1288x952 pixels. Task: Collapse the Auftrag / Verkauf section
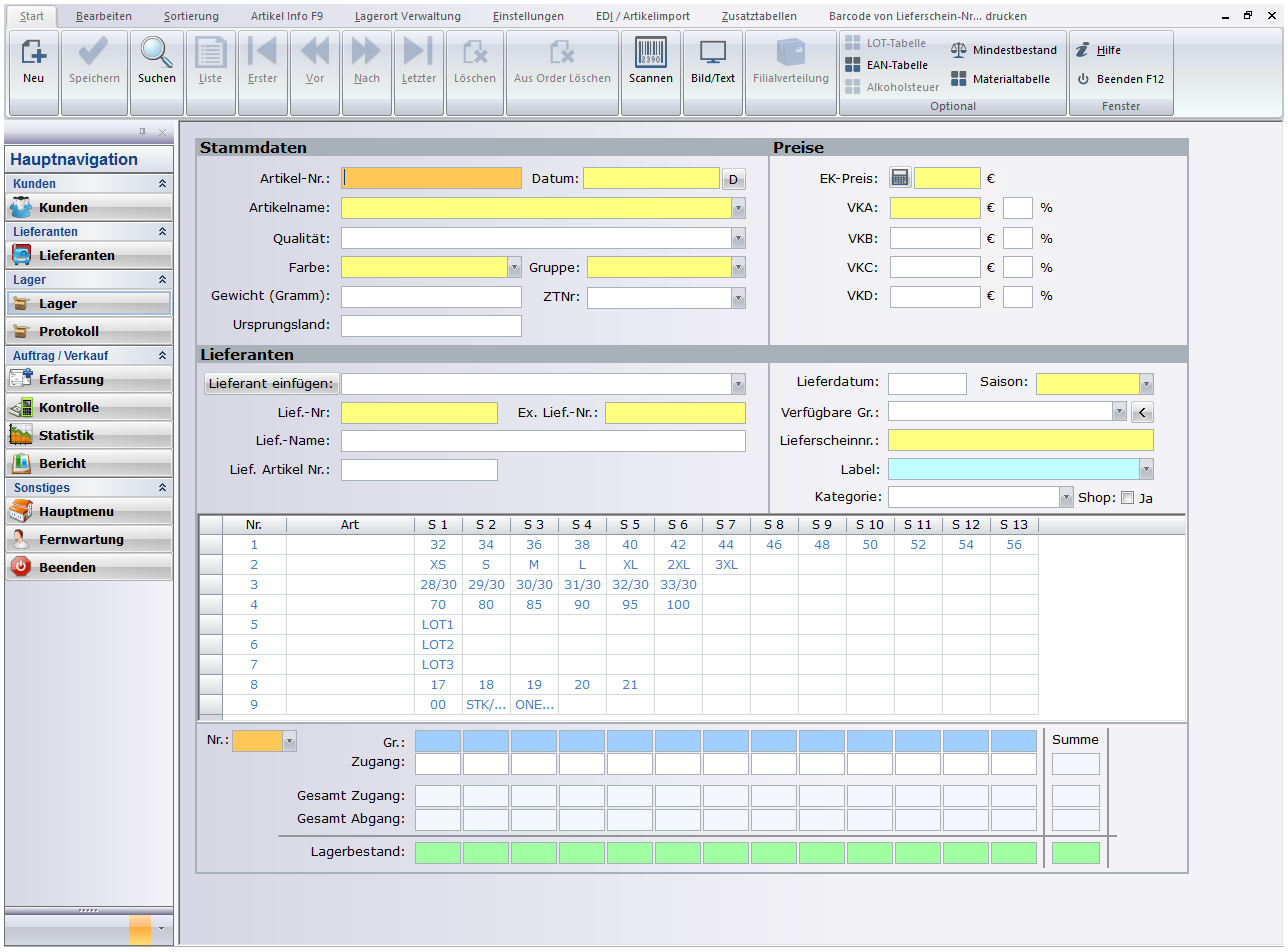pos(162,356)
